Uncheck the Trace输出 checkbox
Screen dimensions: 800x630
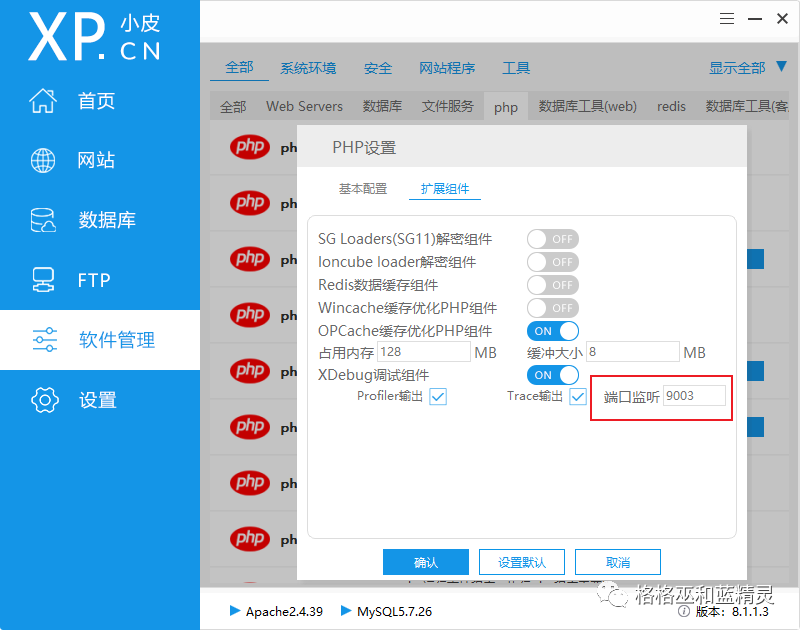point(578,396)
